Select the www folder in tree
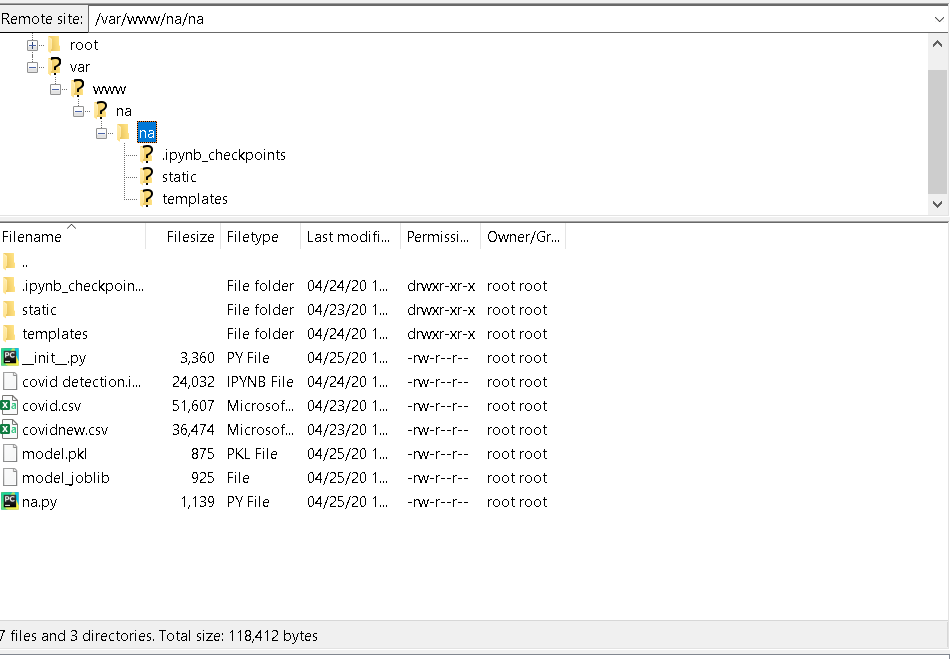This screenshot has height=659, width=950. click(x=108, y=88)
